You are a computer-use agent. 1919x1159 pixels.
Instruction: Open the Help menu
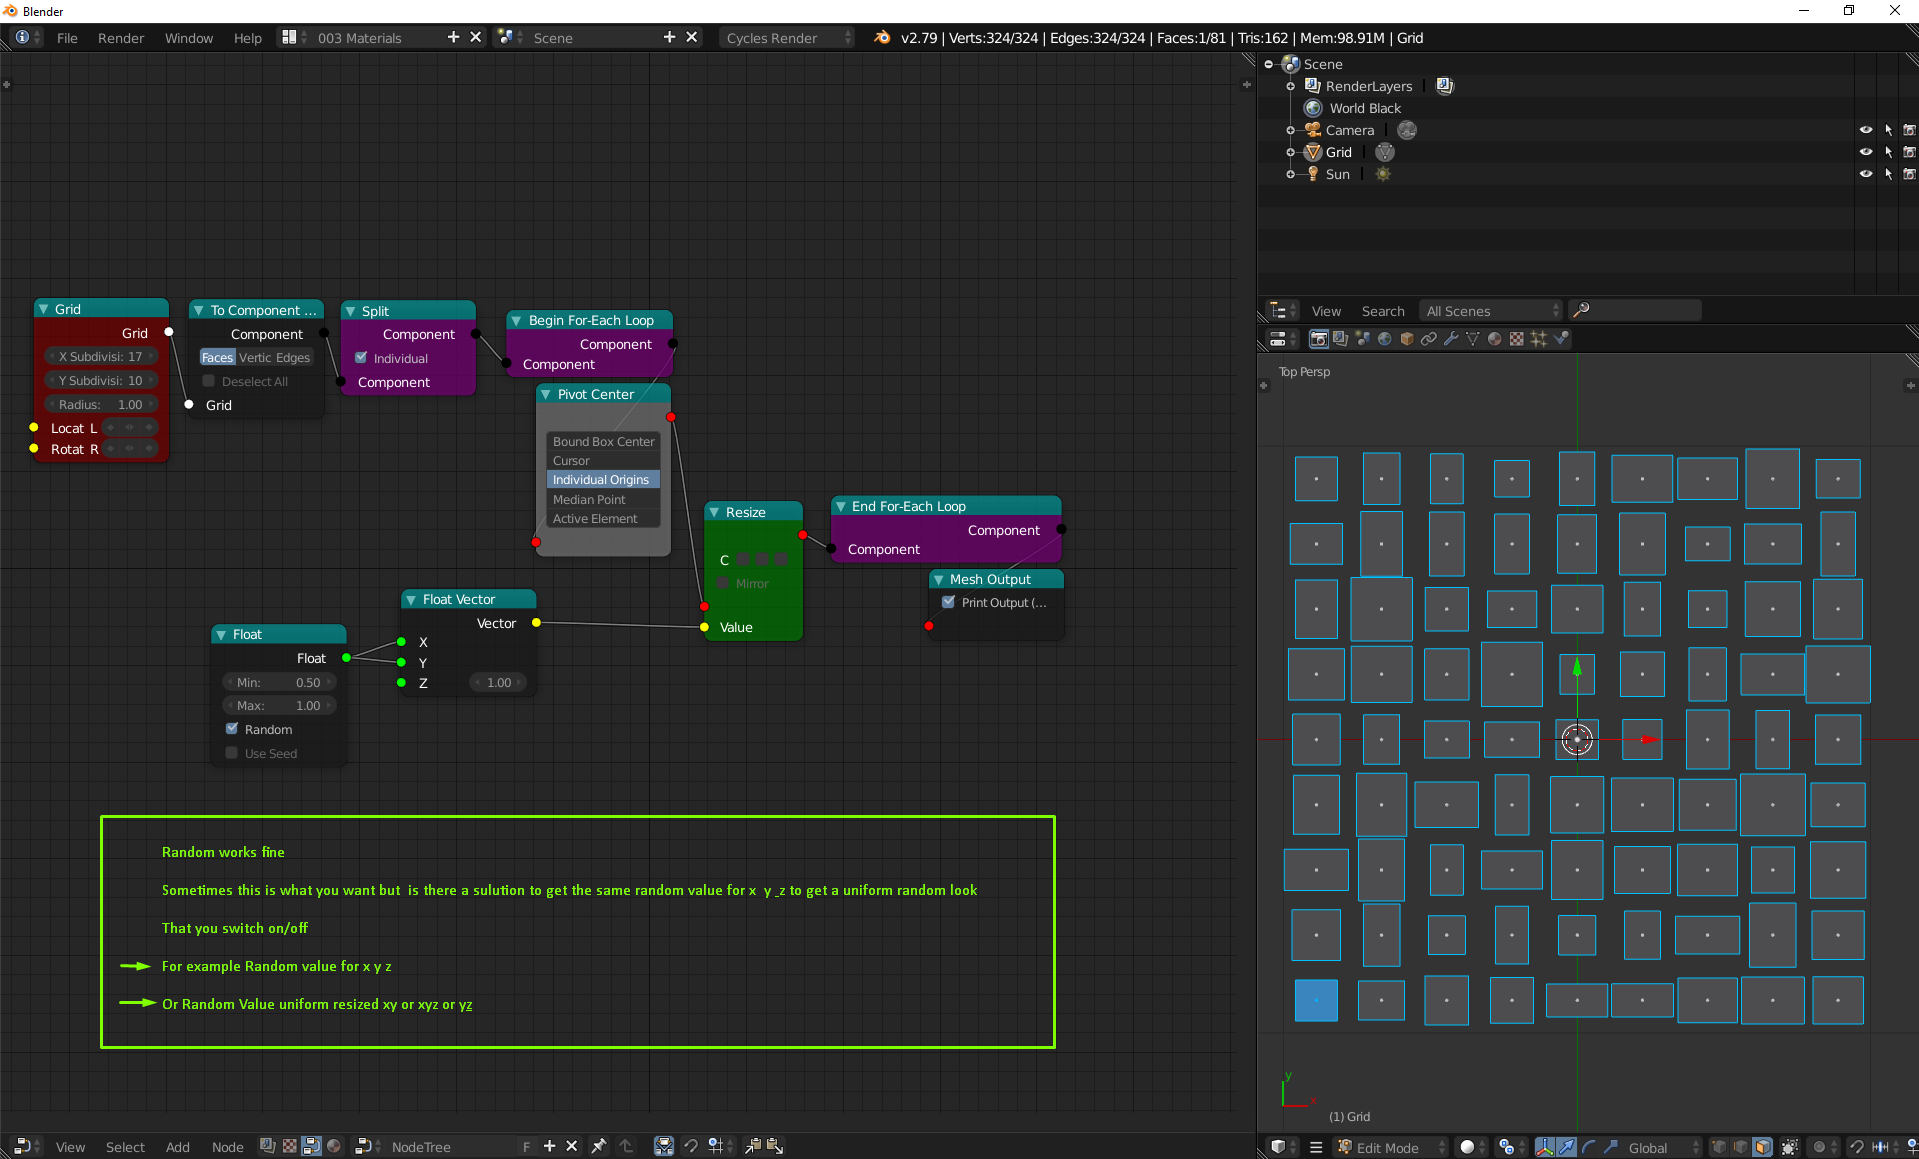[x=248, y=38]
